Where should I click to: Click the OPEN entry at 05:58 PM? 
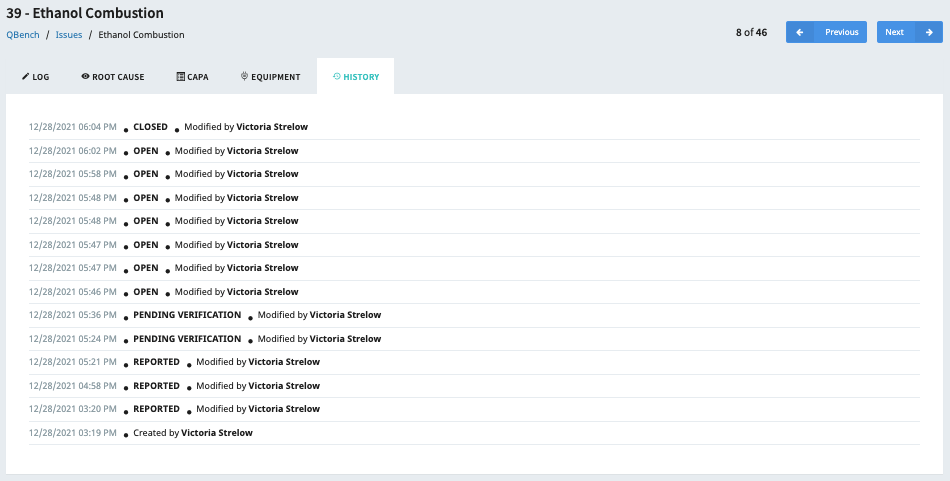474,174
